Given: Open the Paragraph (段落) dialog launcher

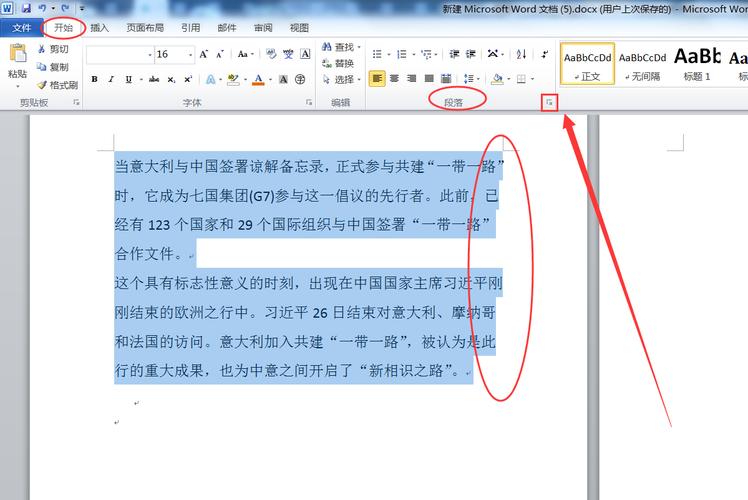Looking at the screenshot, I should (550, 103).
